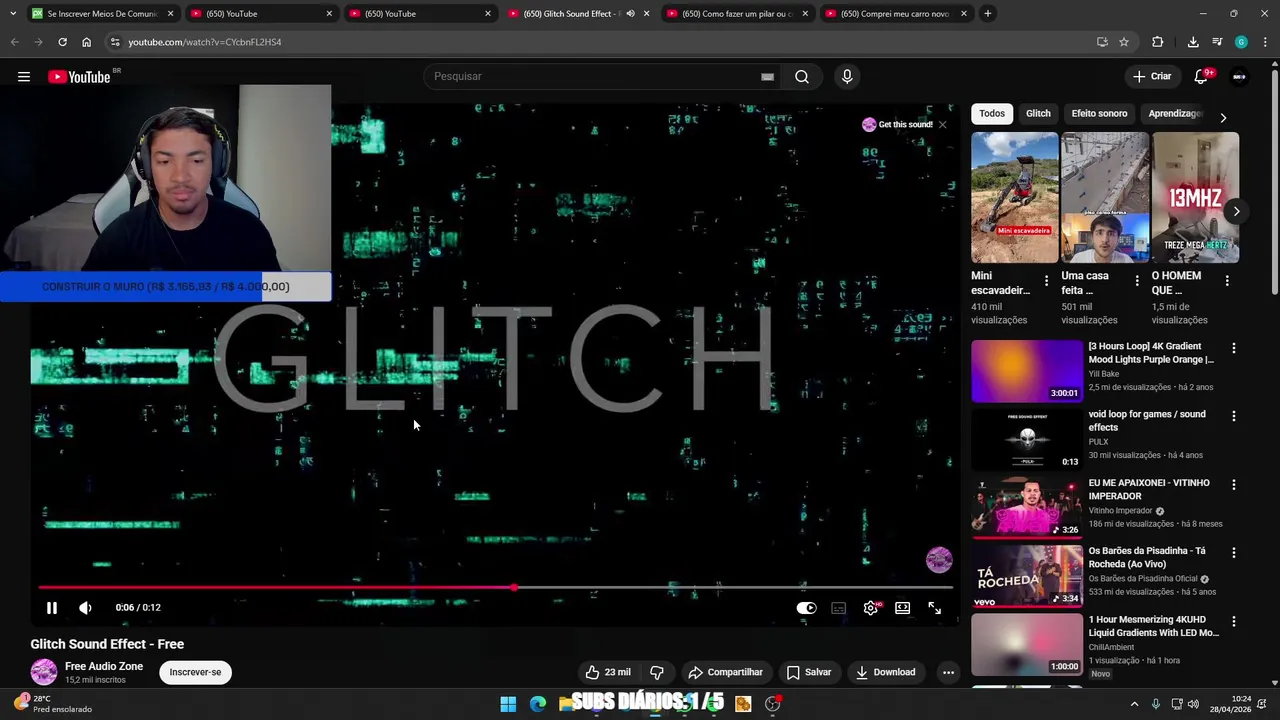Click the Pesquisar search field
This screenshot has width=1280, height=720.
(600, 77)
